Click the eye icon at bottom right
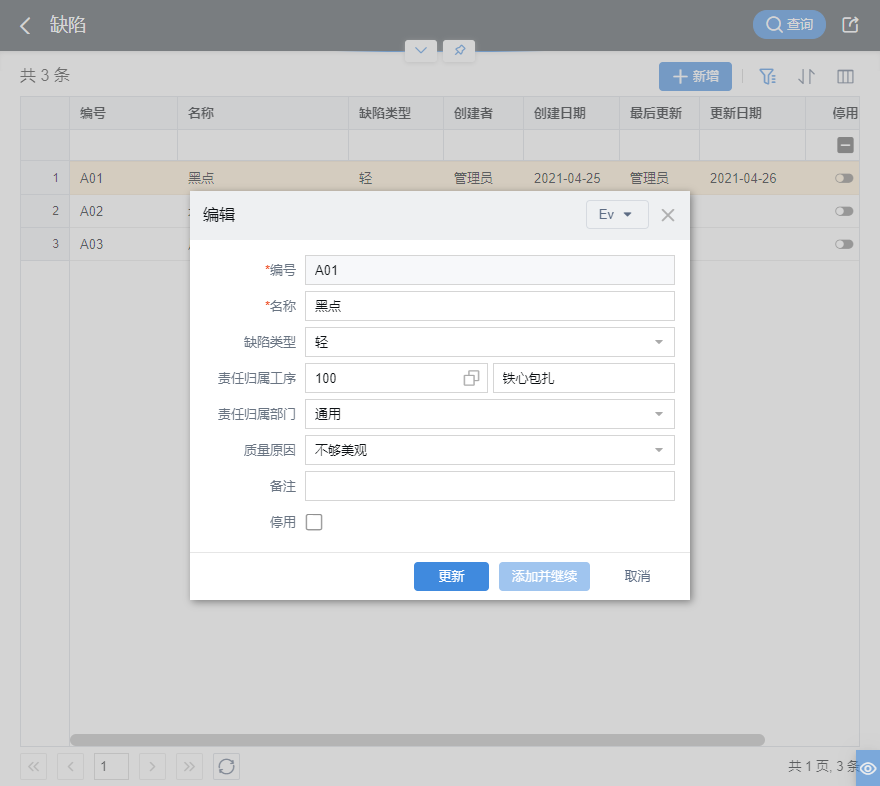 click(868, 768)
